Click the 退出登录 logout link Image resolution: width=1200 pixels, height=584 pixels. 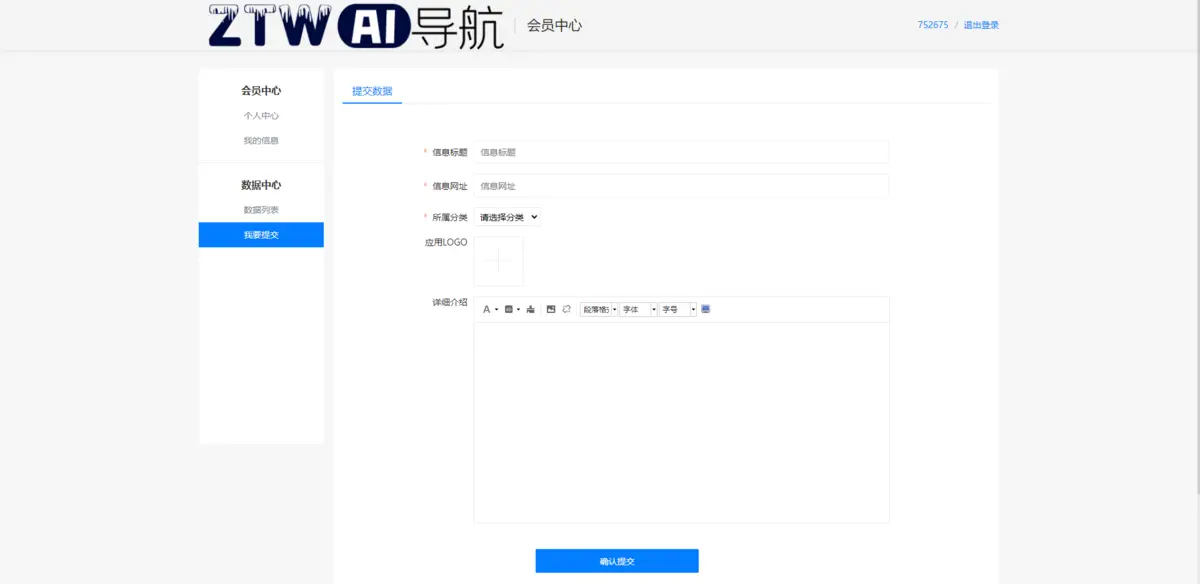(981, 24)
